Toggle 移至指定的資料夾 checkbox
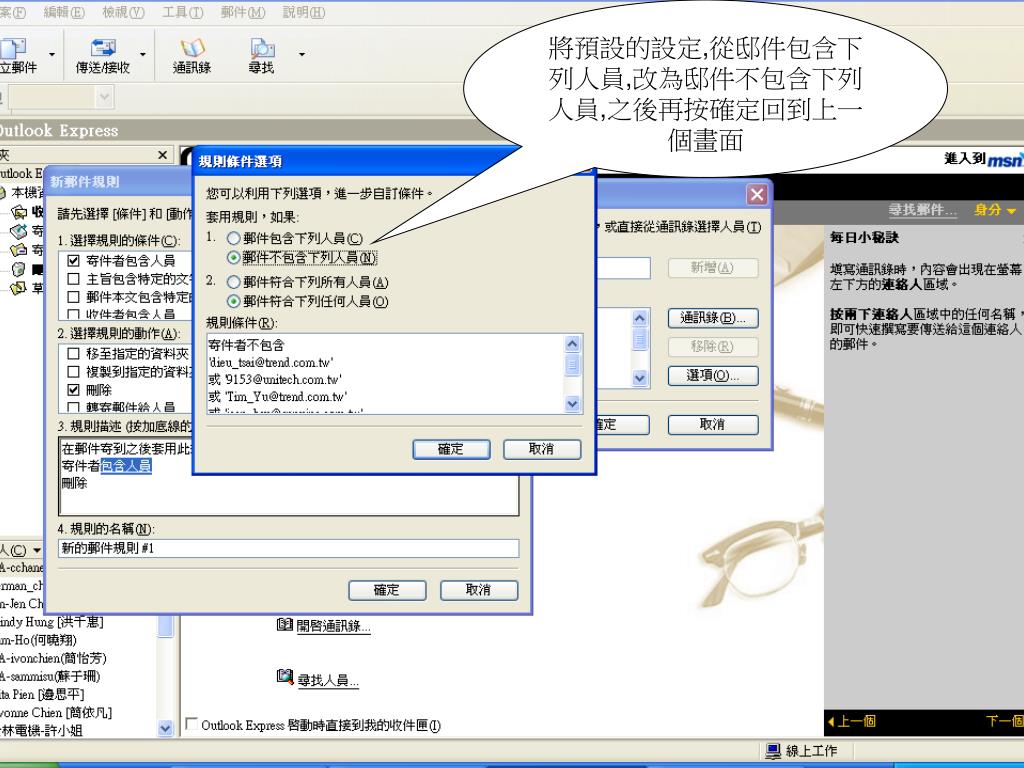This screenshot has height=768, width=1024. (74, 353)
